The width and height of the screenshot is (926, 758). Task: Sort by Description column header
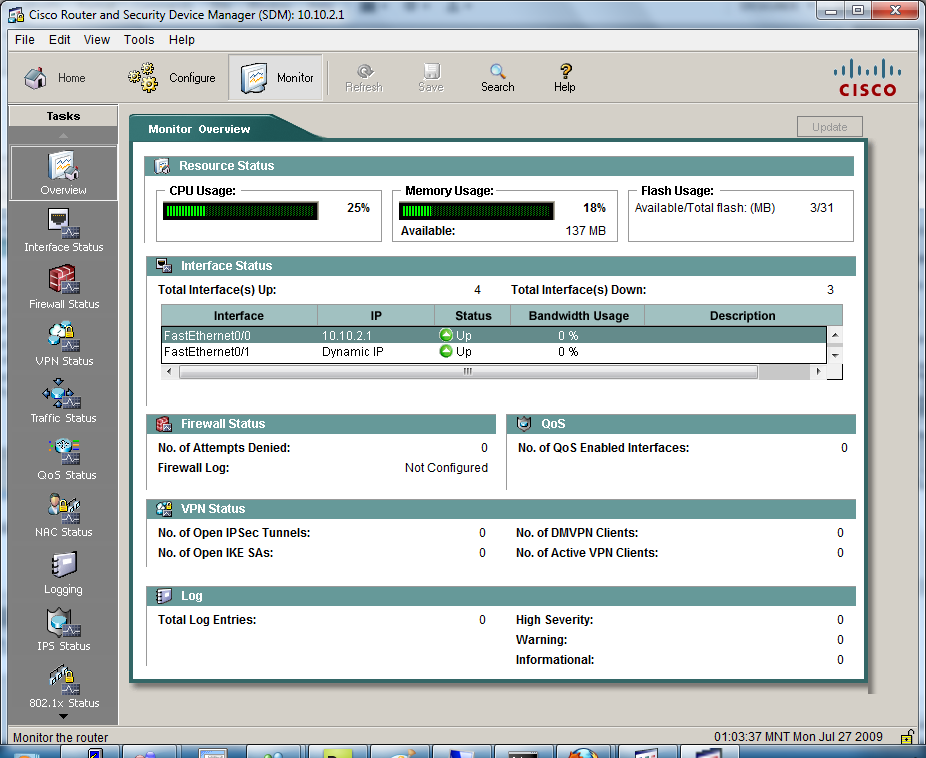743,316
